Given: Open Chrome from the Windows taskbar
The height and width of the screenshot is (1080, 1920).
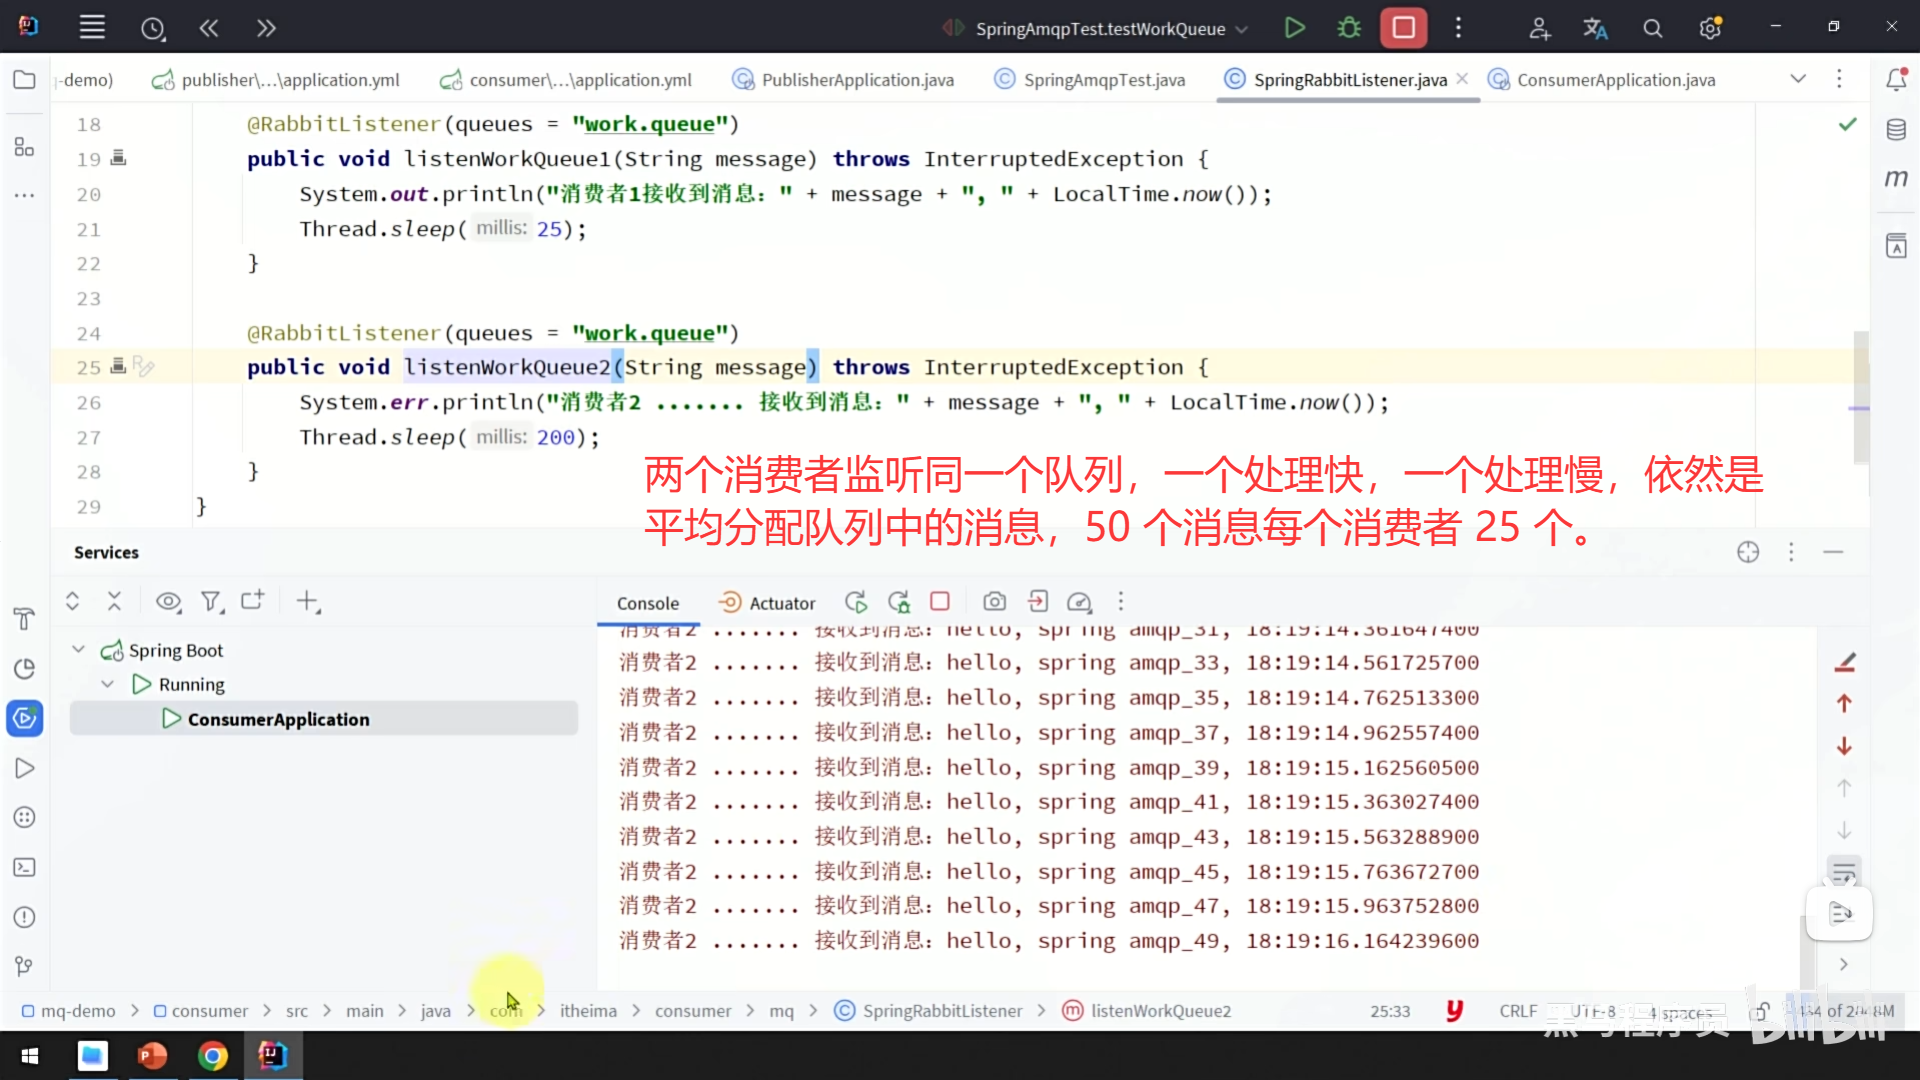Looking at the screenshot, I should pos(212,1056).
